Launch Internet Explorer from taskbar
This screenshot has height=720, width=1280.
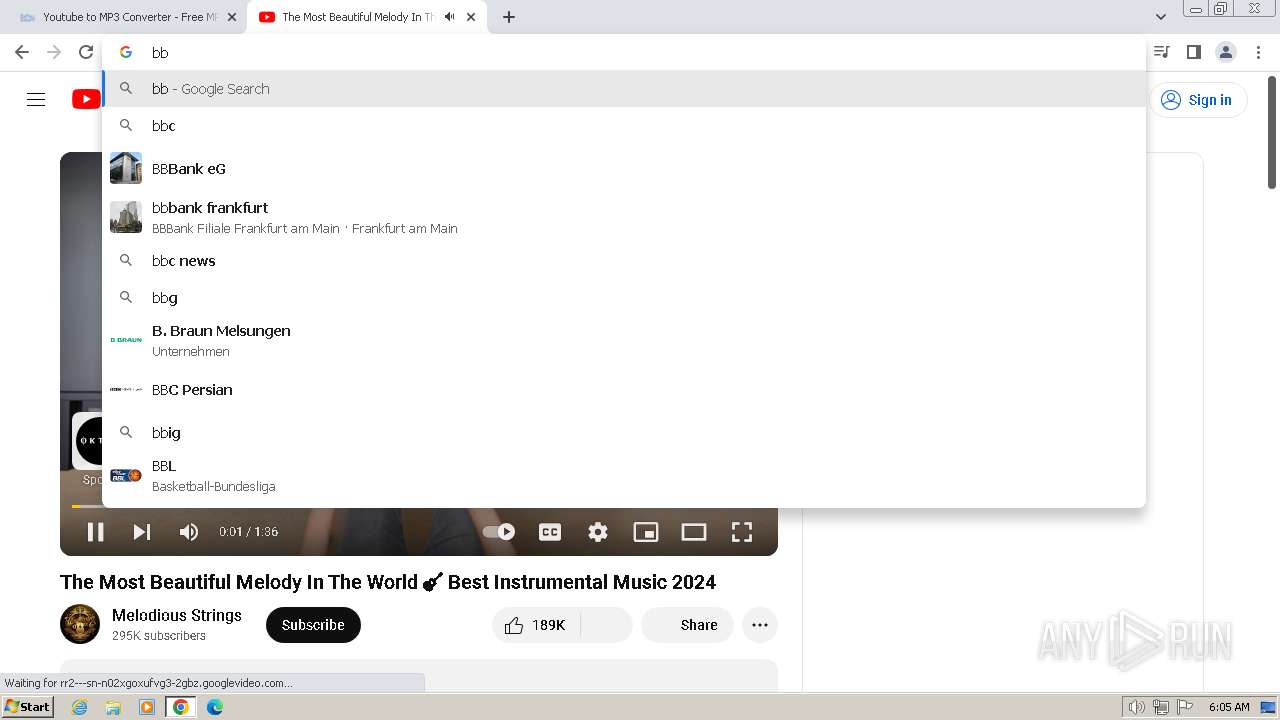pyautogui.click(x=80, y=707)
